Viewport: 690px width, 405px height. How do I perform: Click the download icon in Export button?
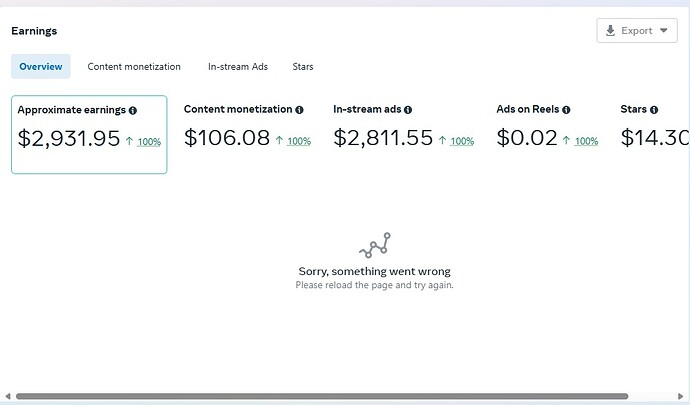pyautogui.click(x=610, y=30)
